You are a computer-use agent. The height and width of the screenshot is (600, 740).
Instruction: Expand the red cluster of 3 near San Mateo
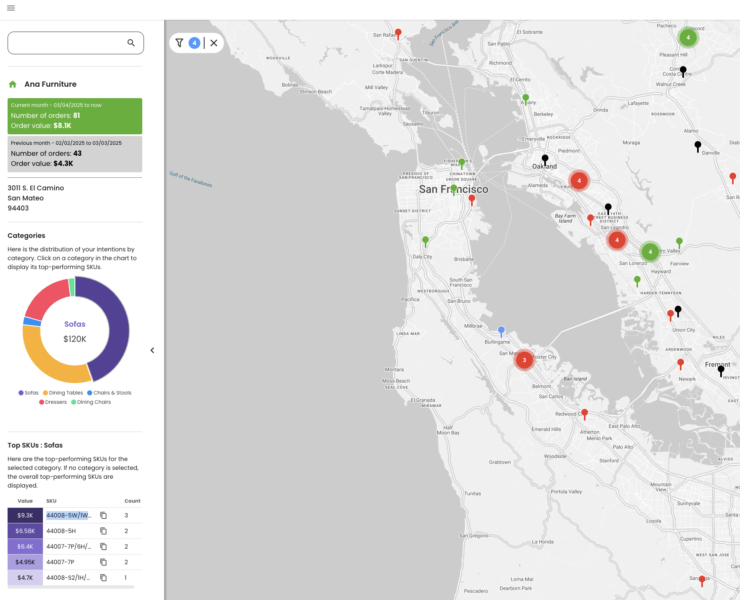click(524, 360)
